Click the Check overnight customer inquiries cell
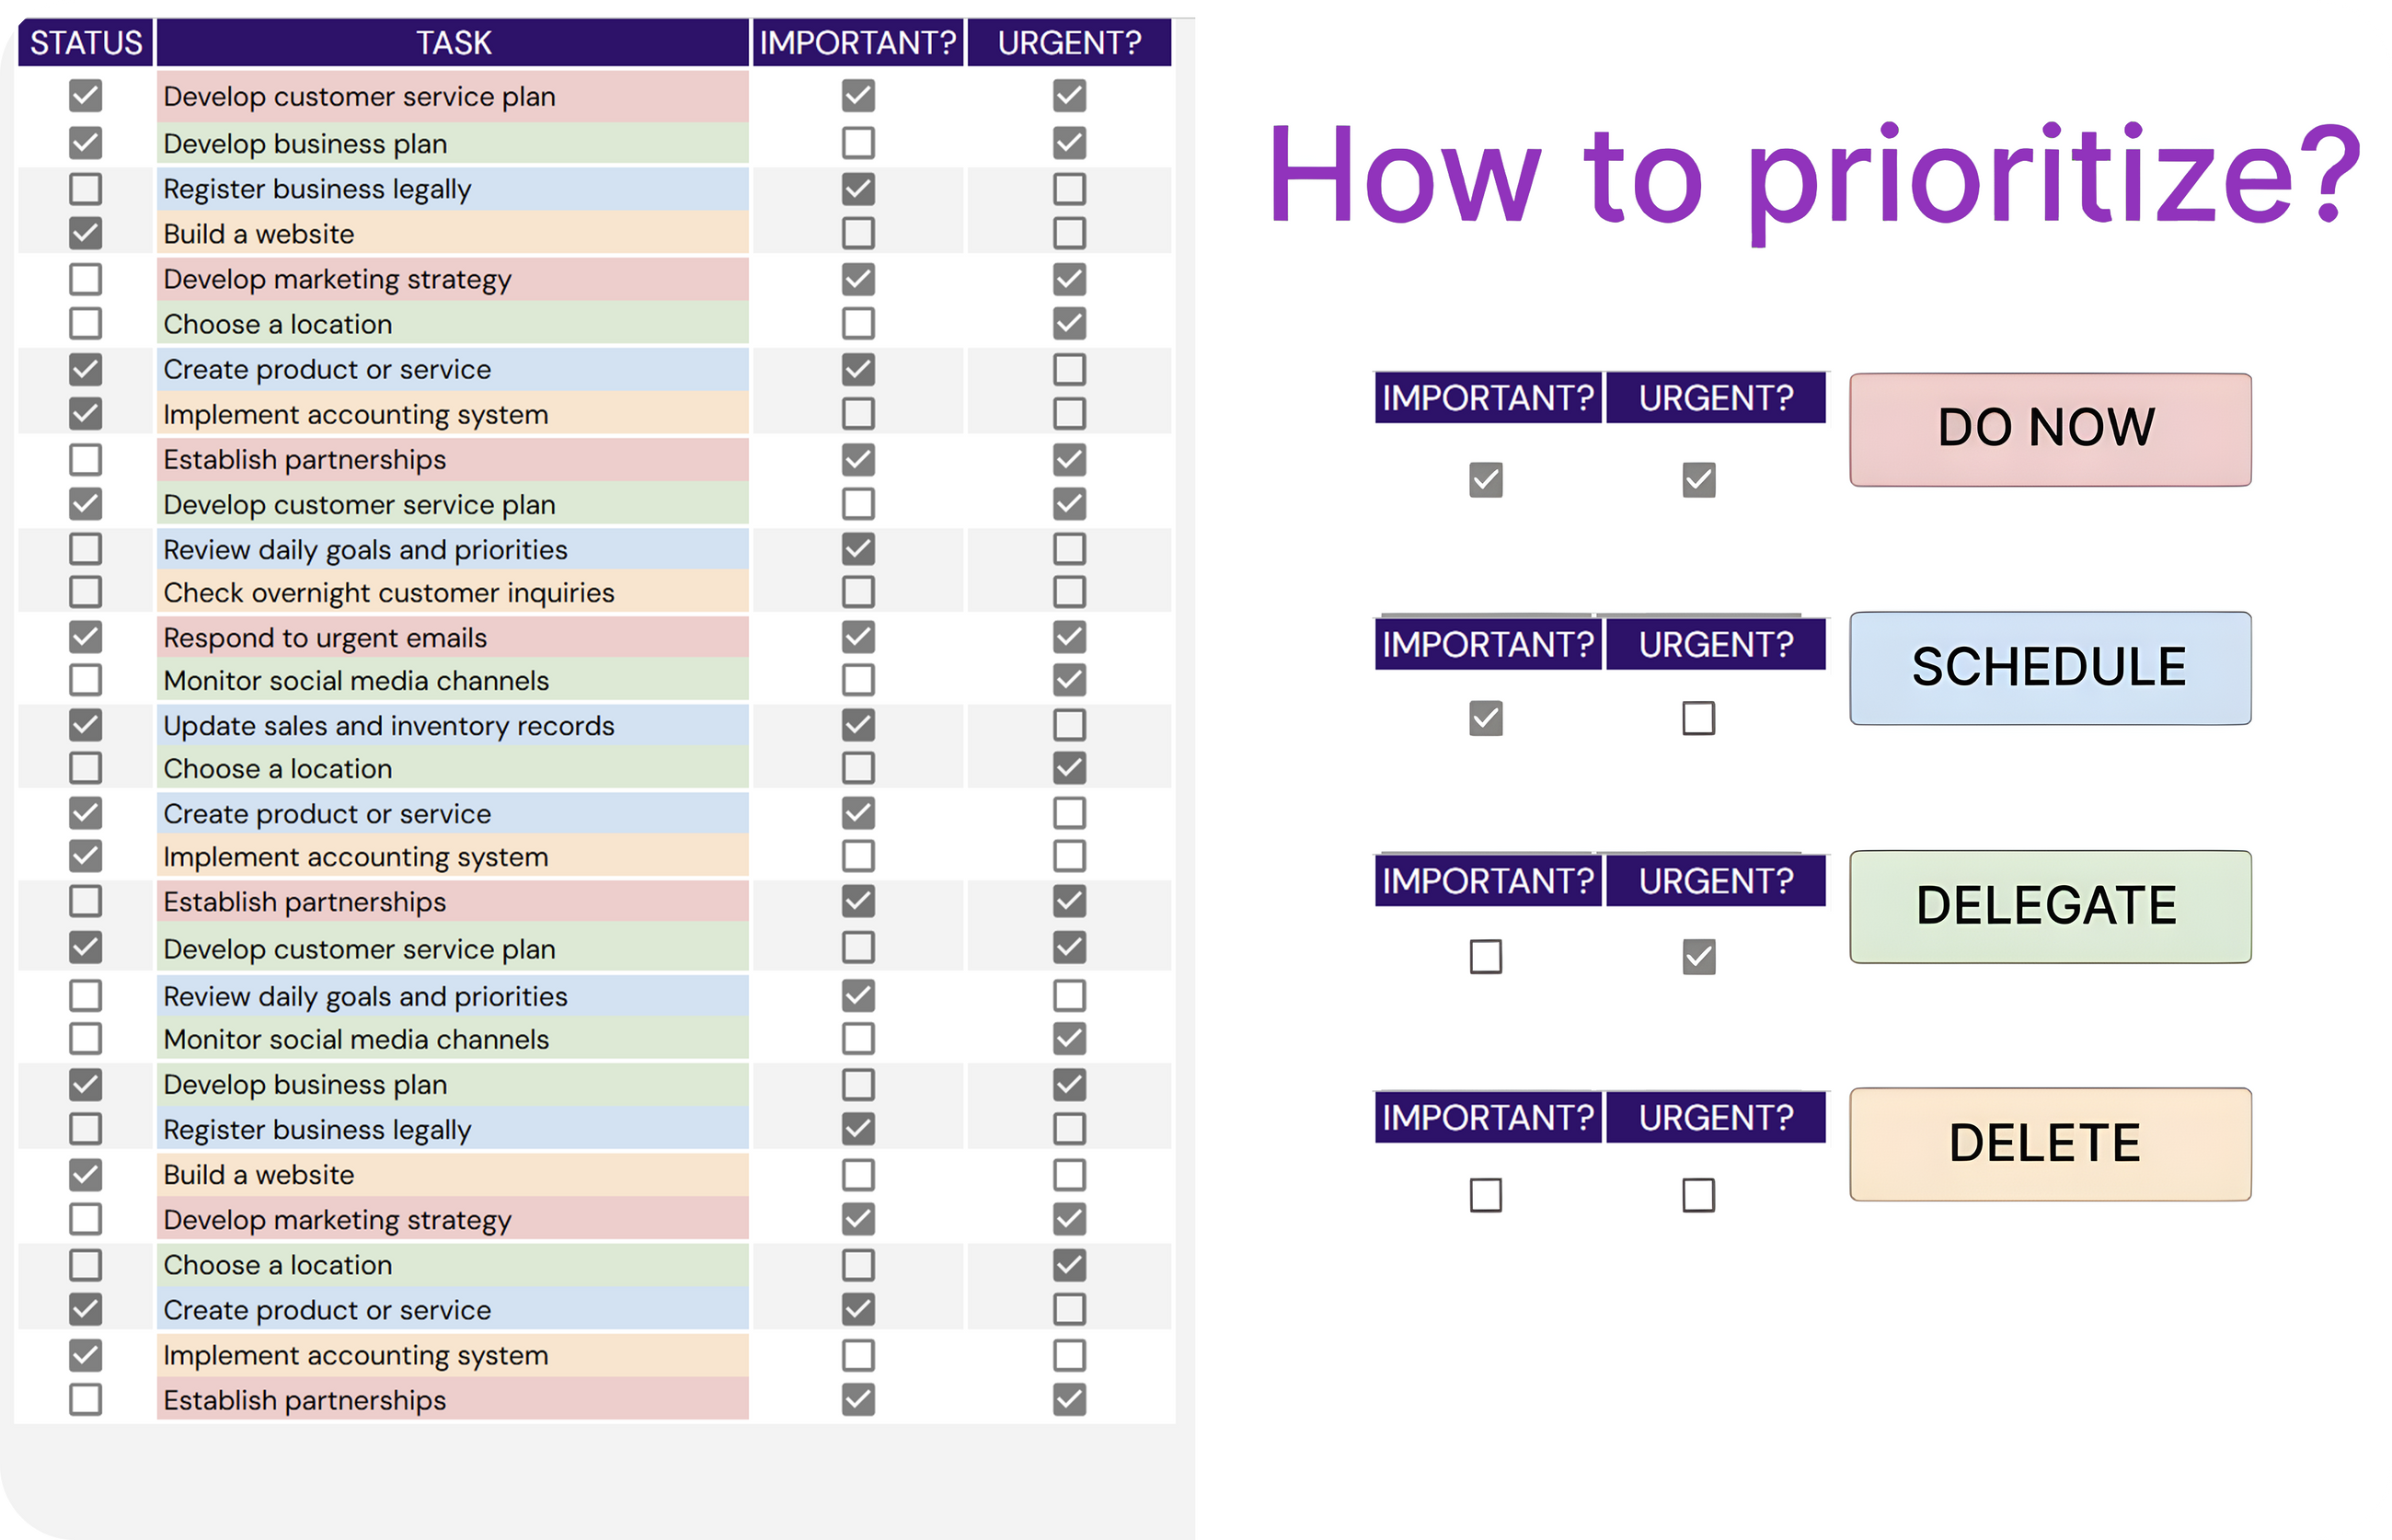Screen dimensions: 2392x1540 tap(453, 592)
